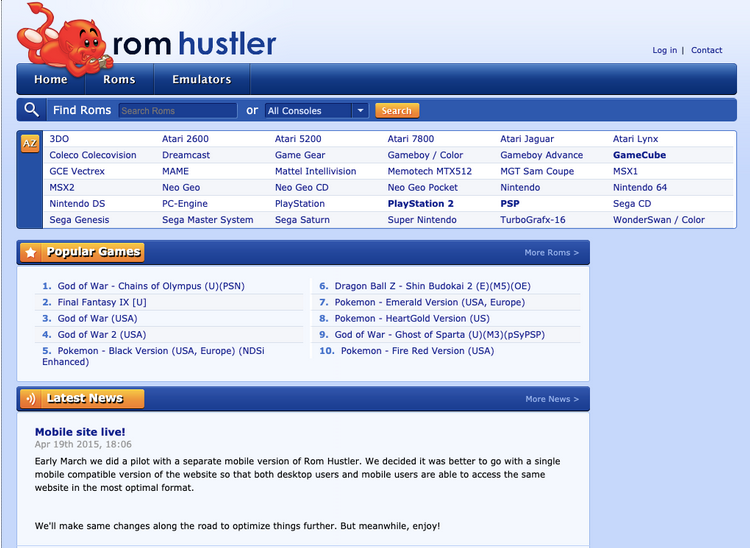Open the TurboGrafx-16 link
Viewport: 750px width, 548px height.
(533, 220)
